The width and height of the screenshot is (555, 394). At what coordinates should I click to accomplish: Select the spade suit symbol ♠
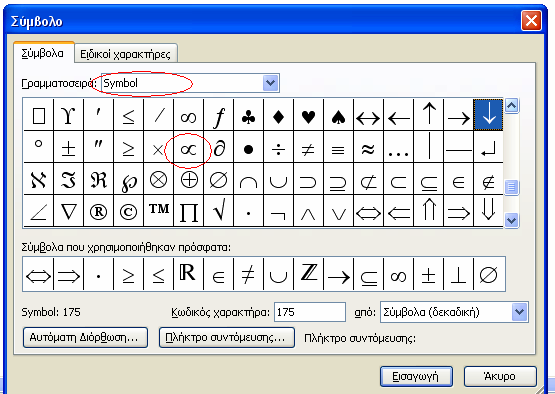(x=338, y=115)
